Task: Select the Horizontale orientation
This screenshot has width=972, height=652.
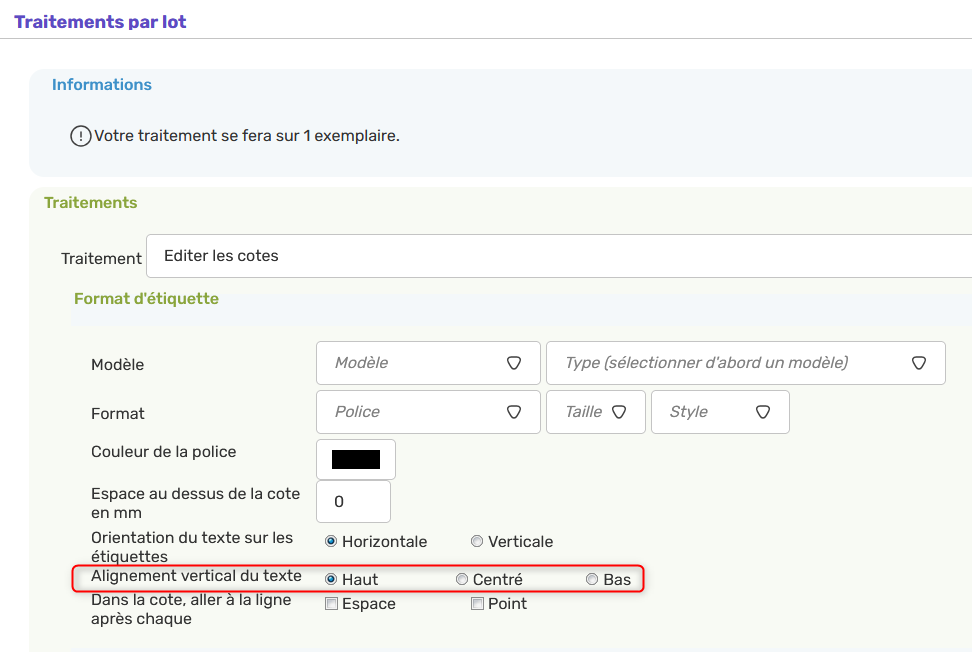Action: [330, 541]
